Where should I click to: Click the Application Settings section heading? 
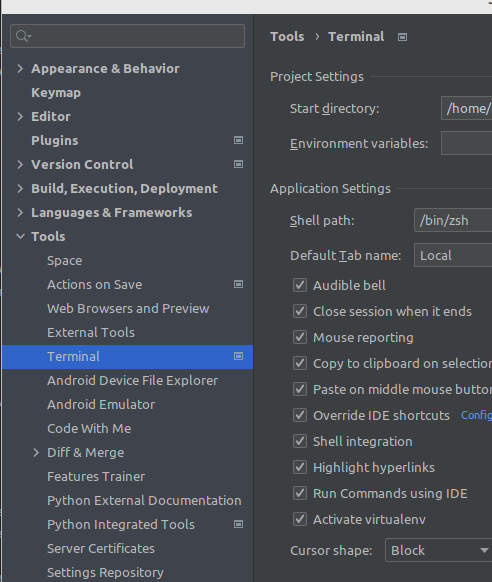(x=330, y=189)
